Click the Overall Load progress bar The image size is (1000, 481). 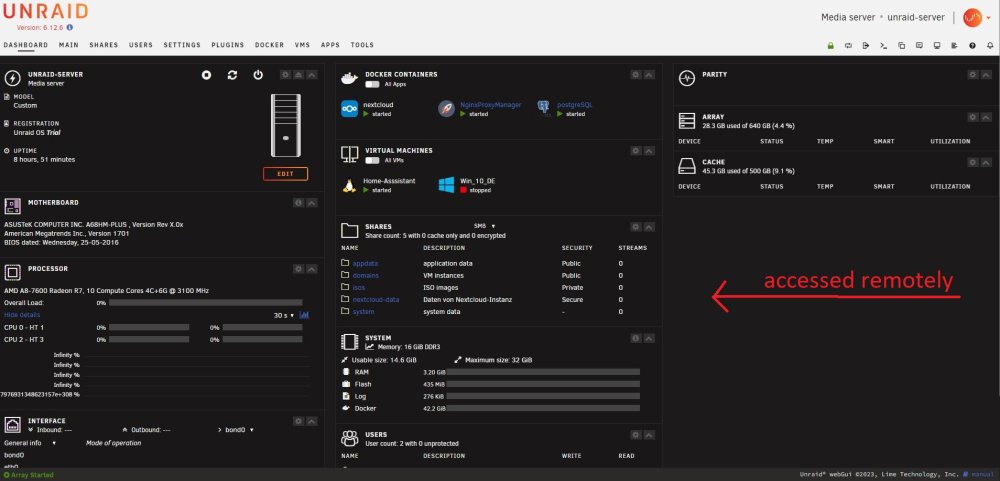(x=205, y=303)
